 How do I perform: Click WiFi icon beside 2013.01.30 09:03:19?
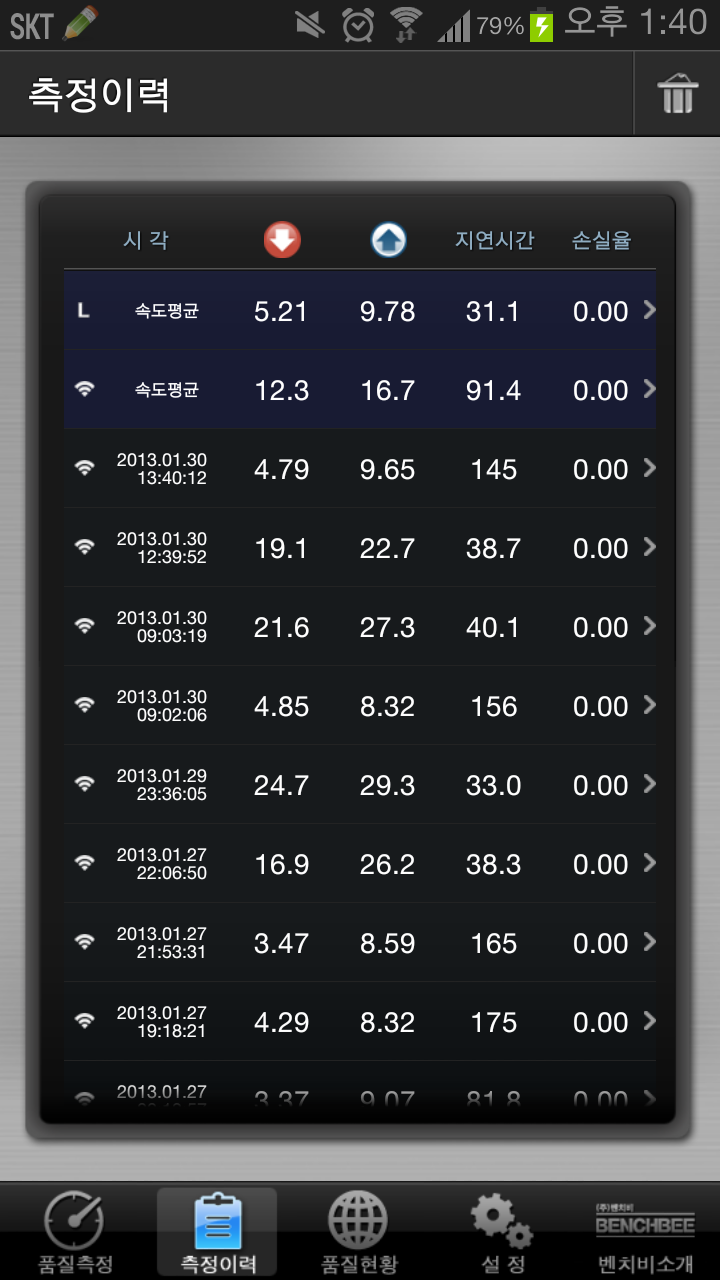85,626
